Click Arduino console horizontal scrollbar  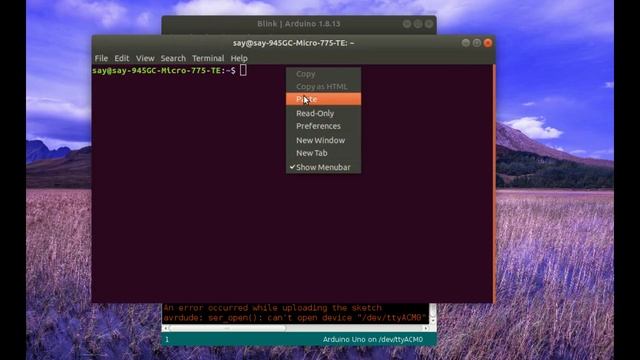pyautogui.click(x=228, y=328)
